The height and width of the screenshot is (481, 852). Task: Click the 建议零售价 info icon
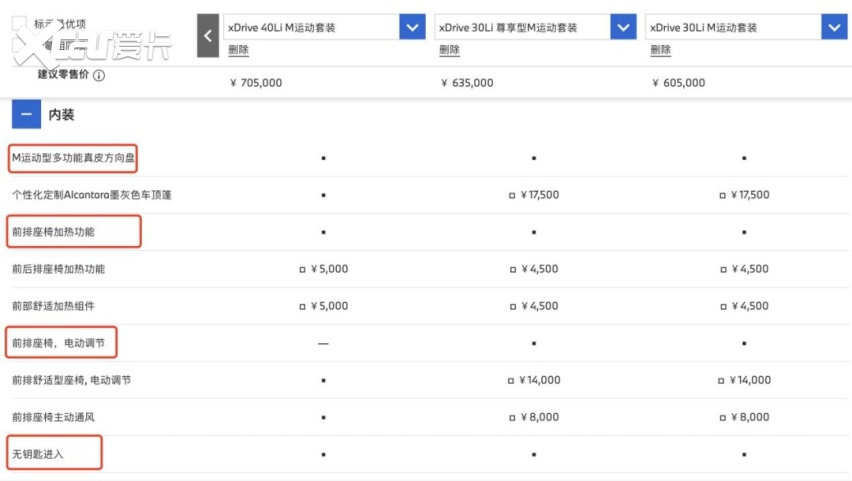pyautogui.click(x=98, y=76)
